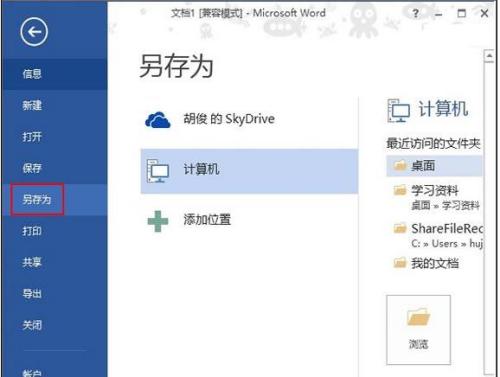Open the 共享 menu item
Viewport: 500px width, 377px height.
(55, 262)
